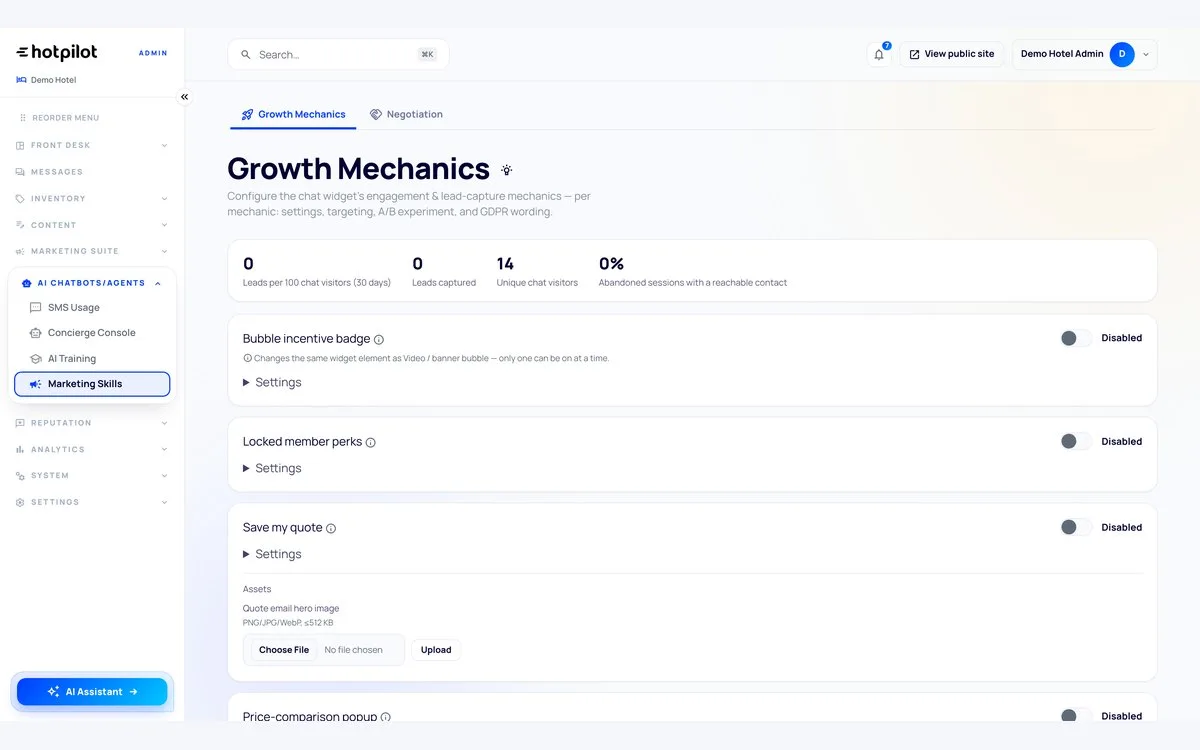Expand the Analytics menu section
The width and height of the screenshot is (1200, 750).
point(92,450)
